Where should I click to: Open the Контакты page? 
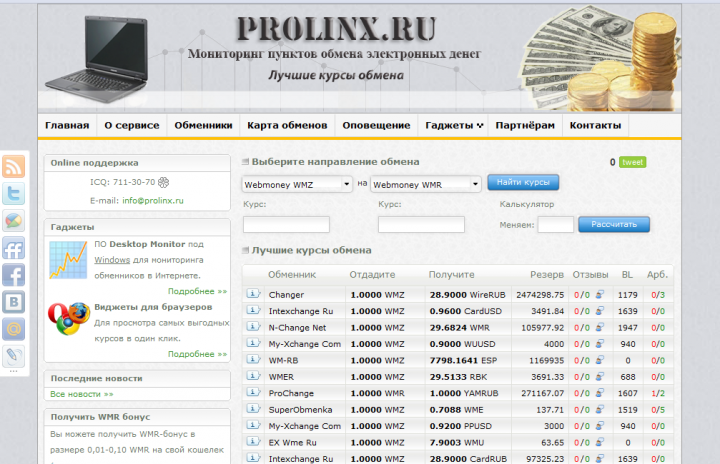(x=595, y=125)
